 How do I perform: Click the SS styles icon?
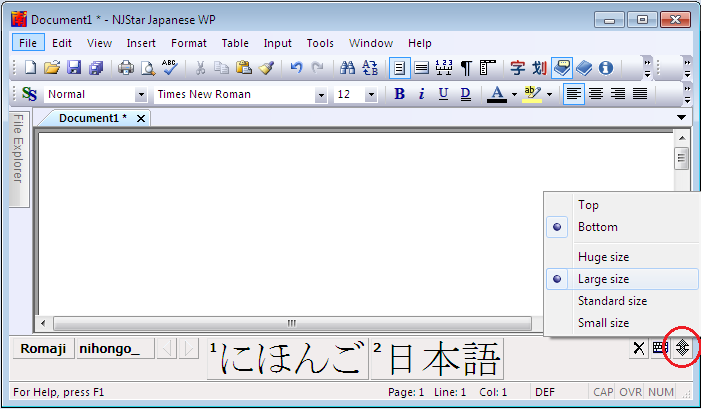(x=30, y=94)
